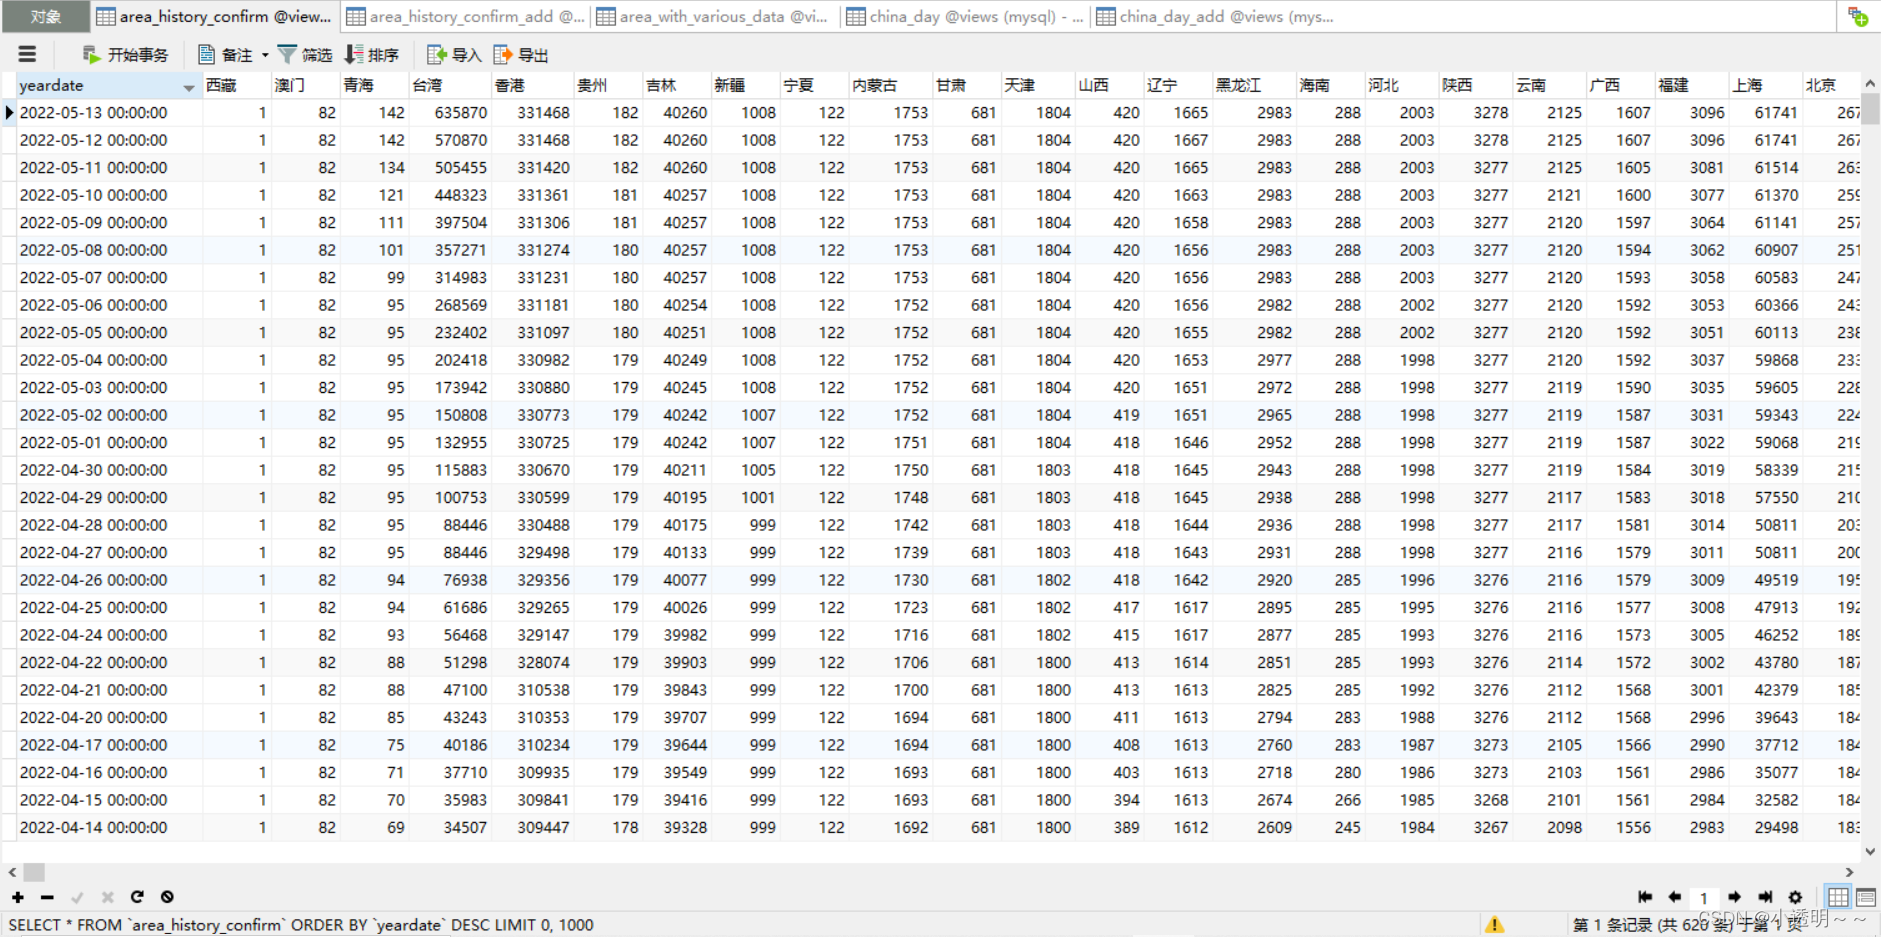Viewport: 1881px width, 937px height.
Task: Select the 香港 column header
Action: (x=532, y=85)
